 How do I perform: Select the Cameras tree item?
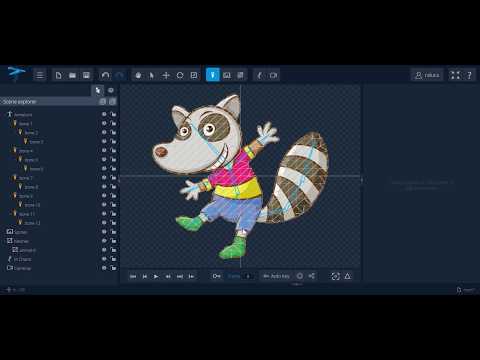click(x=22, y=268)
